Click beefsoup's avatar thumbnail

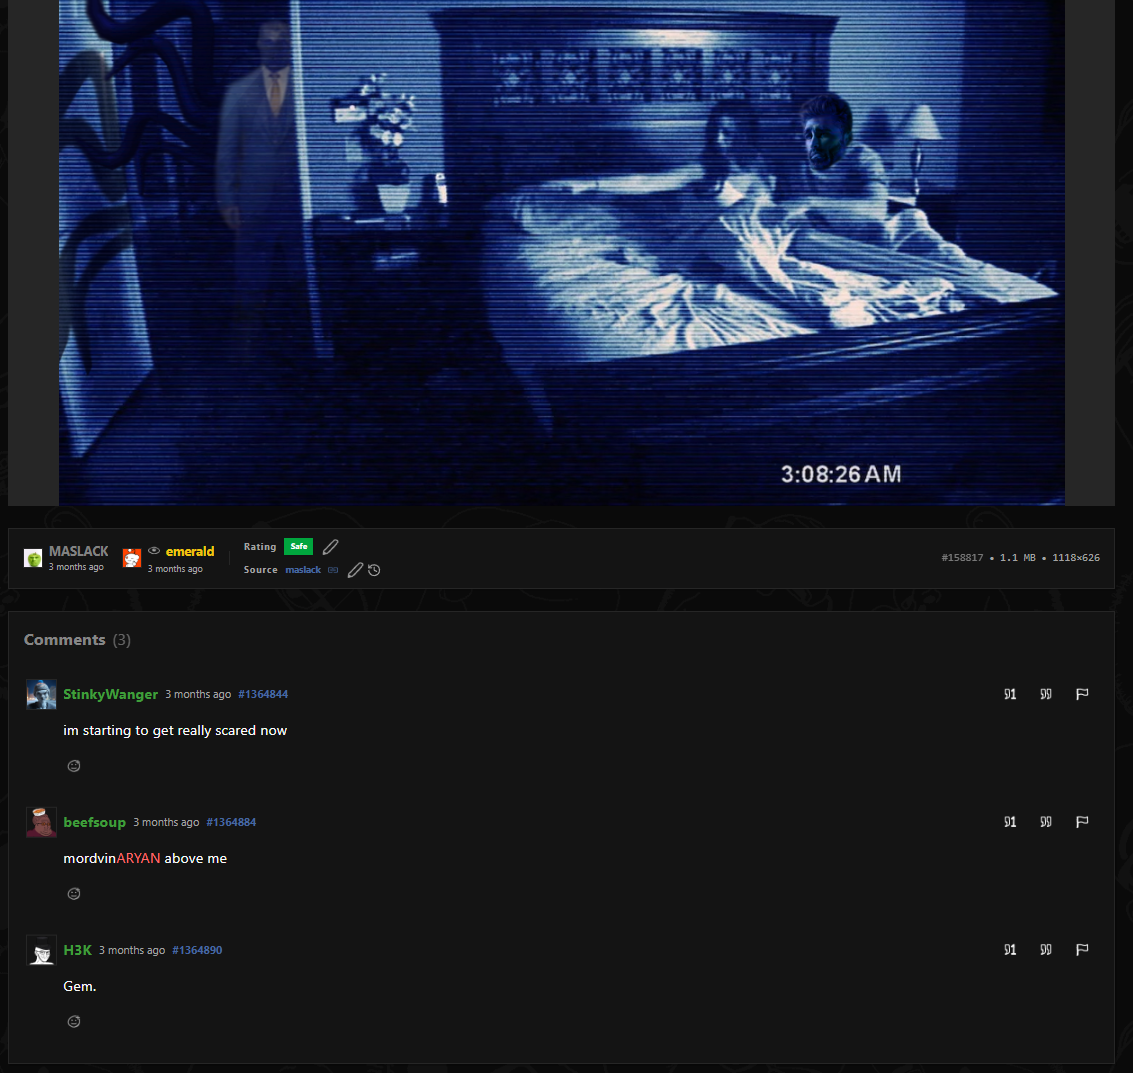click(x=41, y=822)
